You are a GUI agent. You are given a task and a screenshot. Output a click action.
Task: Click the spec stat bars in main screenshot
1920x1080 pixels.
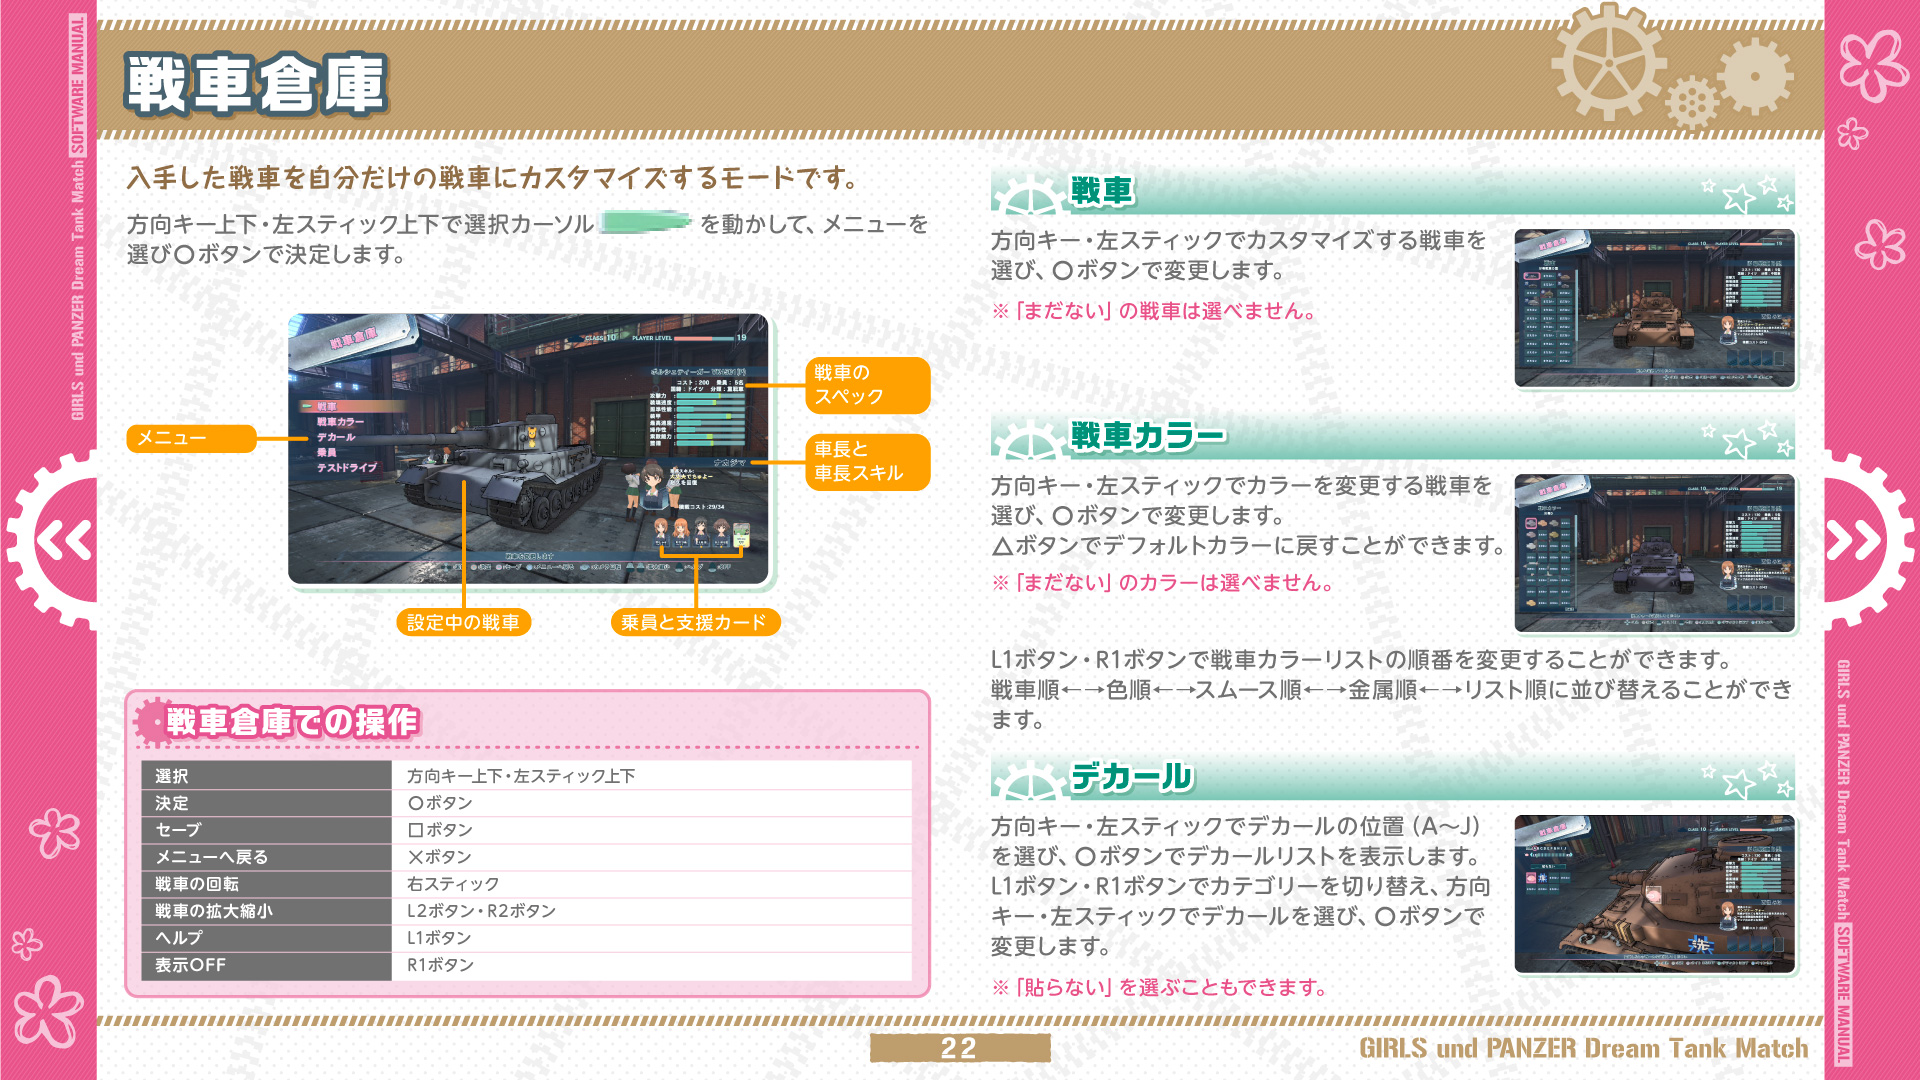712,419
